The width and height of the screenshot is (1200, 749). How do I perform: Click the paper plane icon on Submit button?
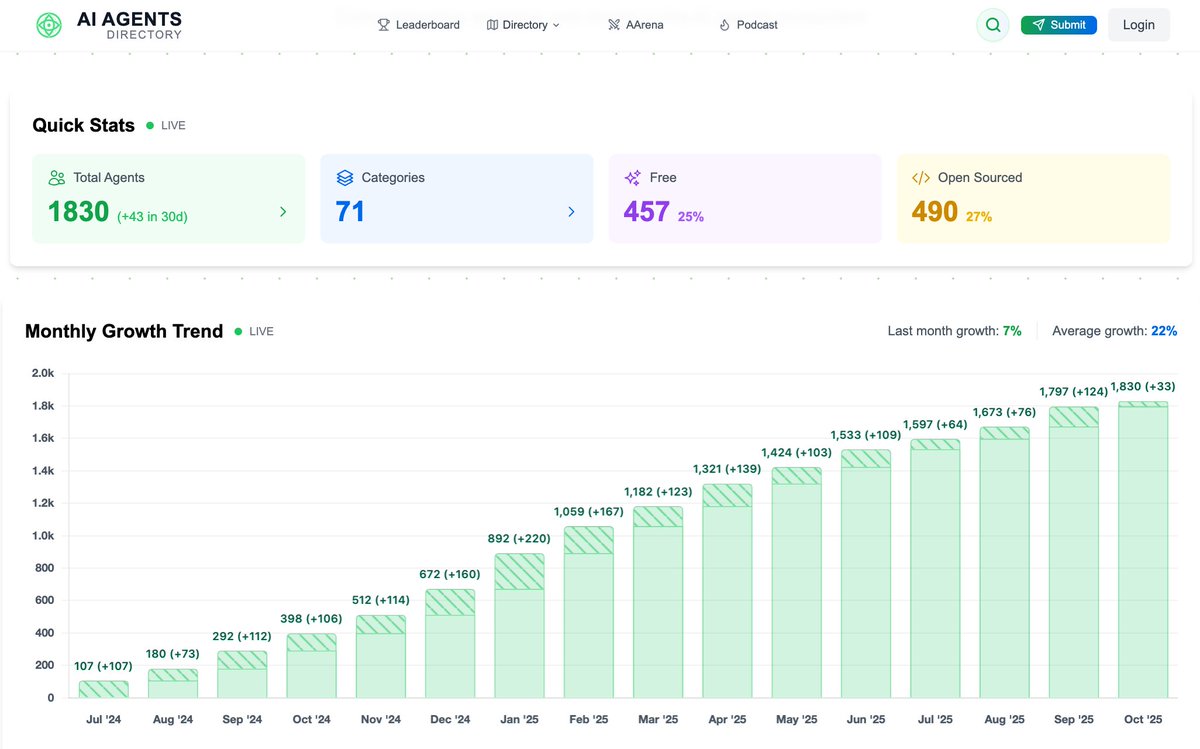1040,24
